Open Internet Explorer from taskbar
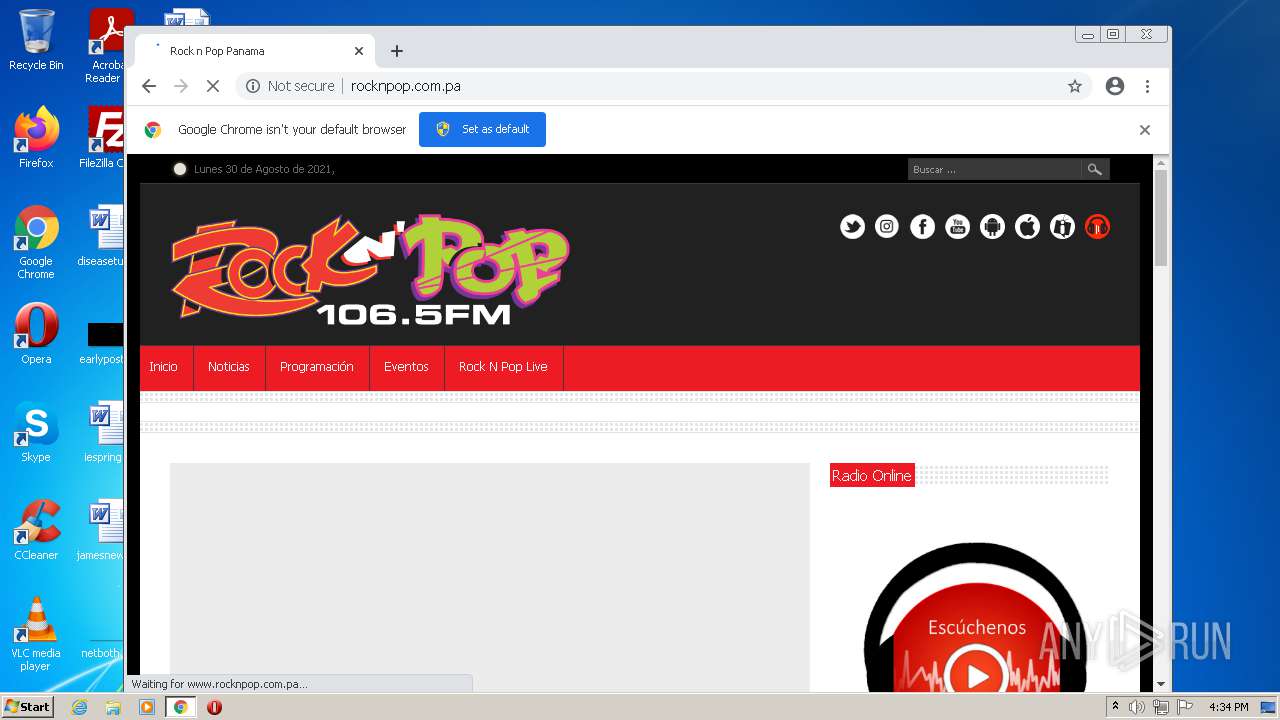This screenshot has height=720, width=1280. tap(80, 707)
